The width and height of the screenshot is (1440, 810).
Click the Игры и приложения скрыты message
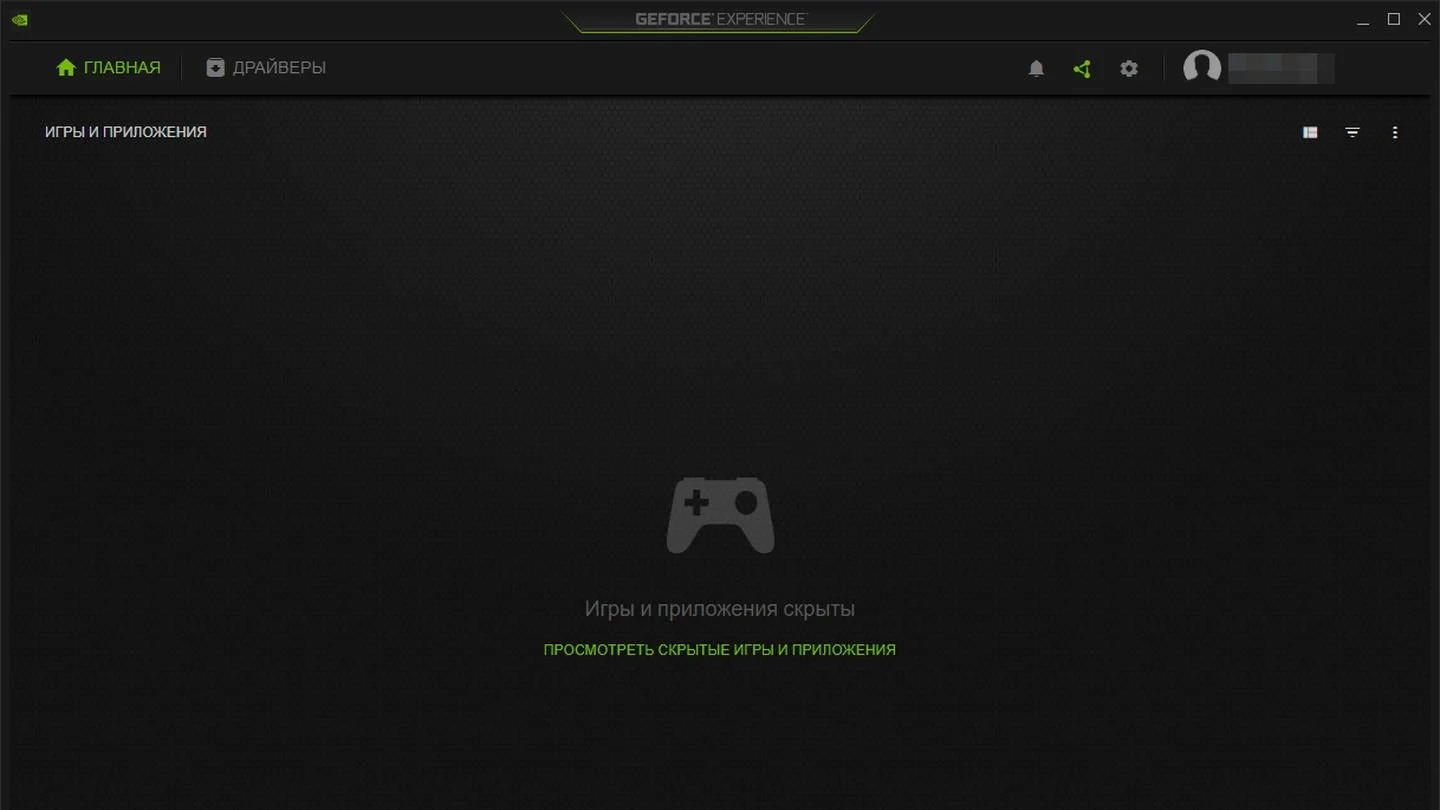tap(720, 609)
